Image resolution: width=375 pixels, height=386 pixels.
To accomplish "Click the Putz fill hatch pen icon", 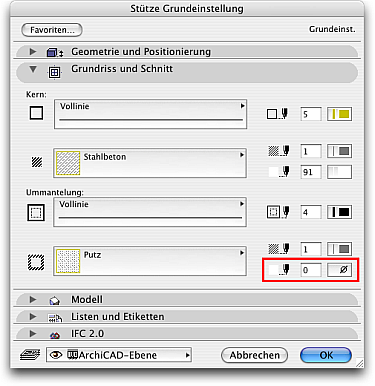I will click(279, 249).
